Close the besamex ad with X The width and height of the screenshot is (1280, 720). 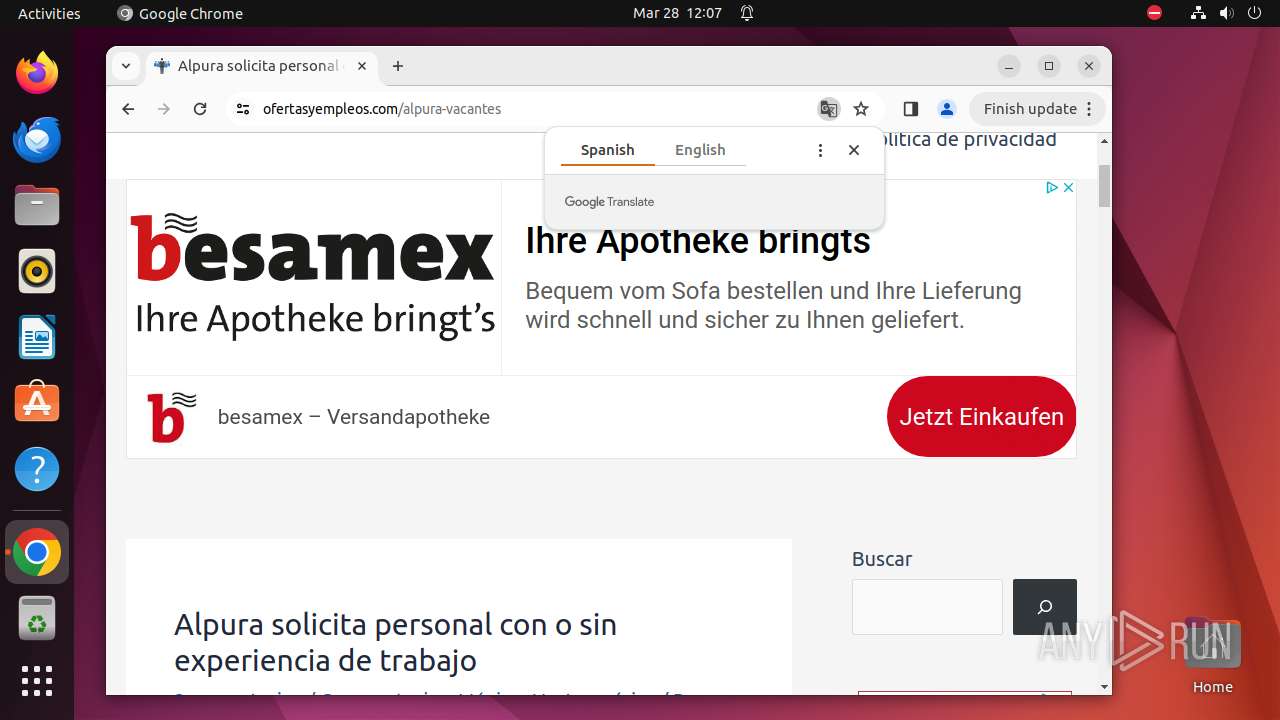point(1068,188)
